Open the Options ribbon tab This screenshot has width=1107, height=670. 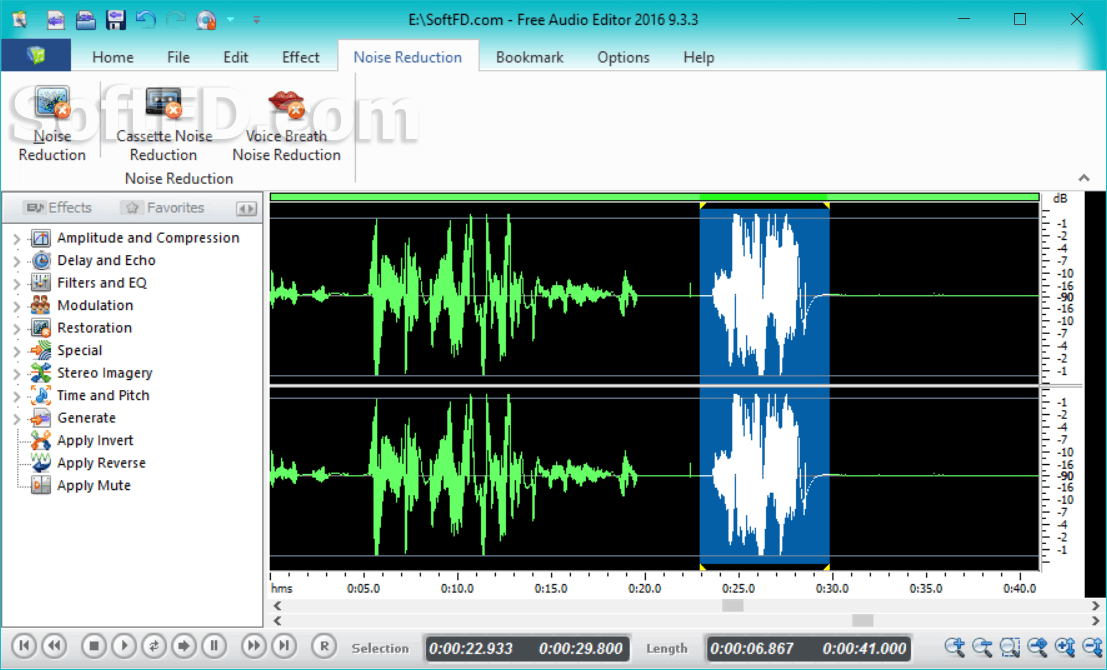tap(623, 57)
